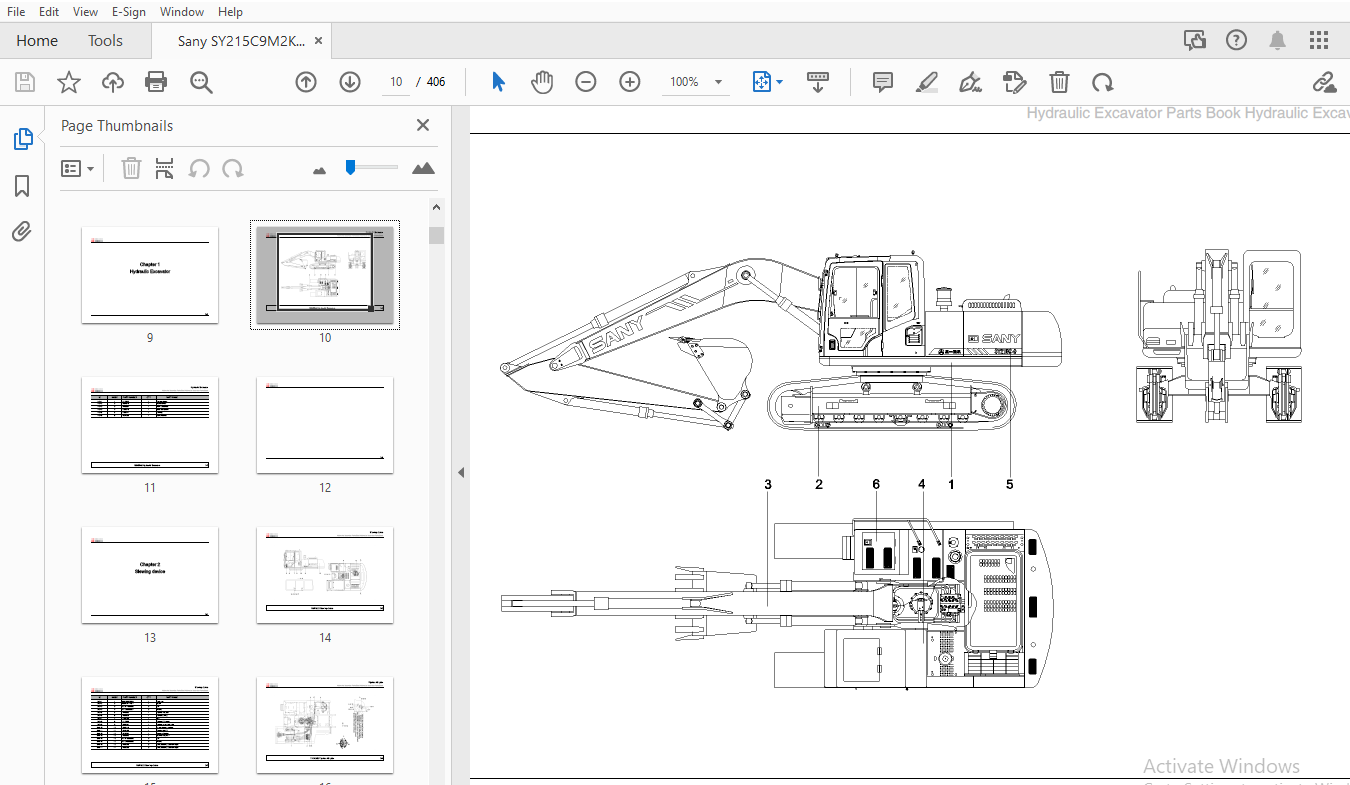Click the edit page pencil icon
This screenshot has width=1350, height=785.
[x=1015, y=82]
